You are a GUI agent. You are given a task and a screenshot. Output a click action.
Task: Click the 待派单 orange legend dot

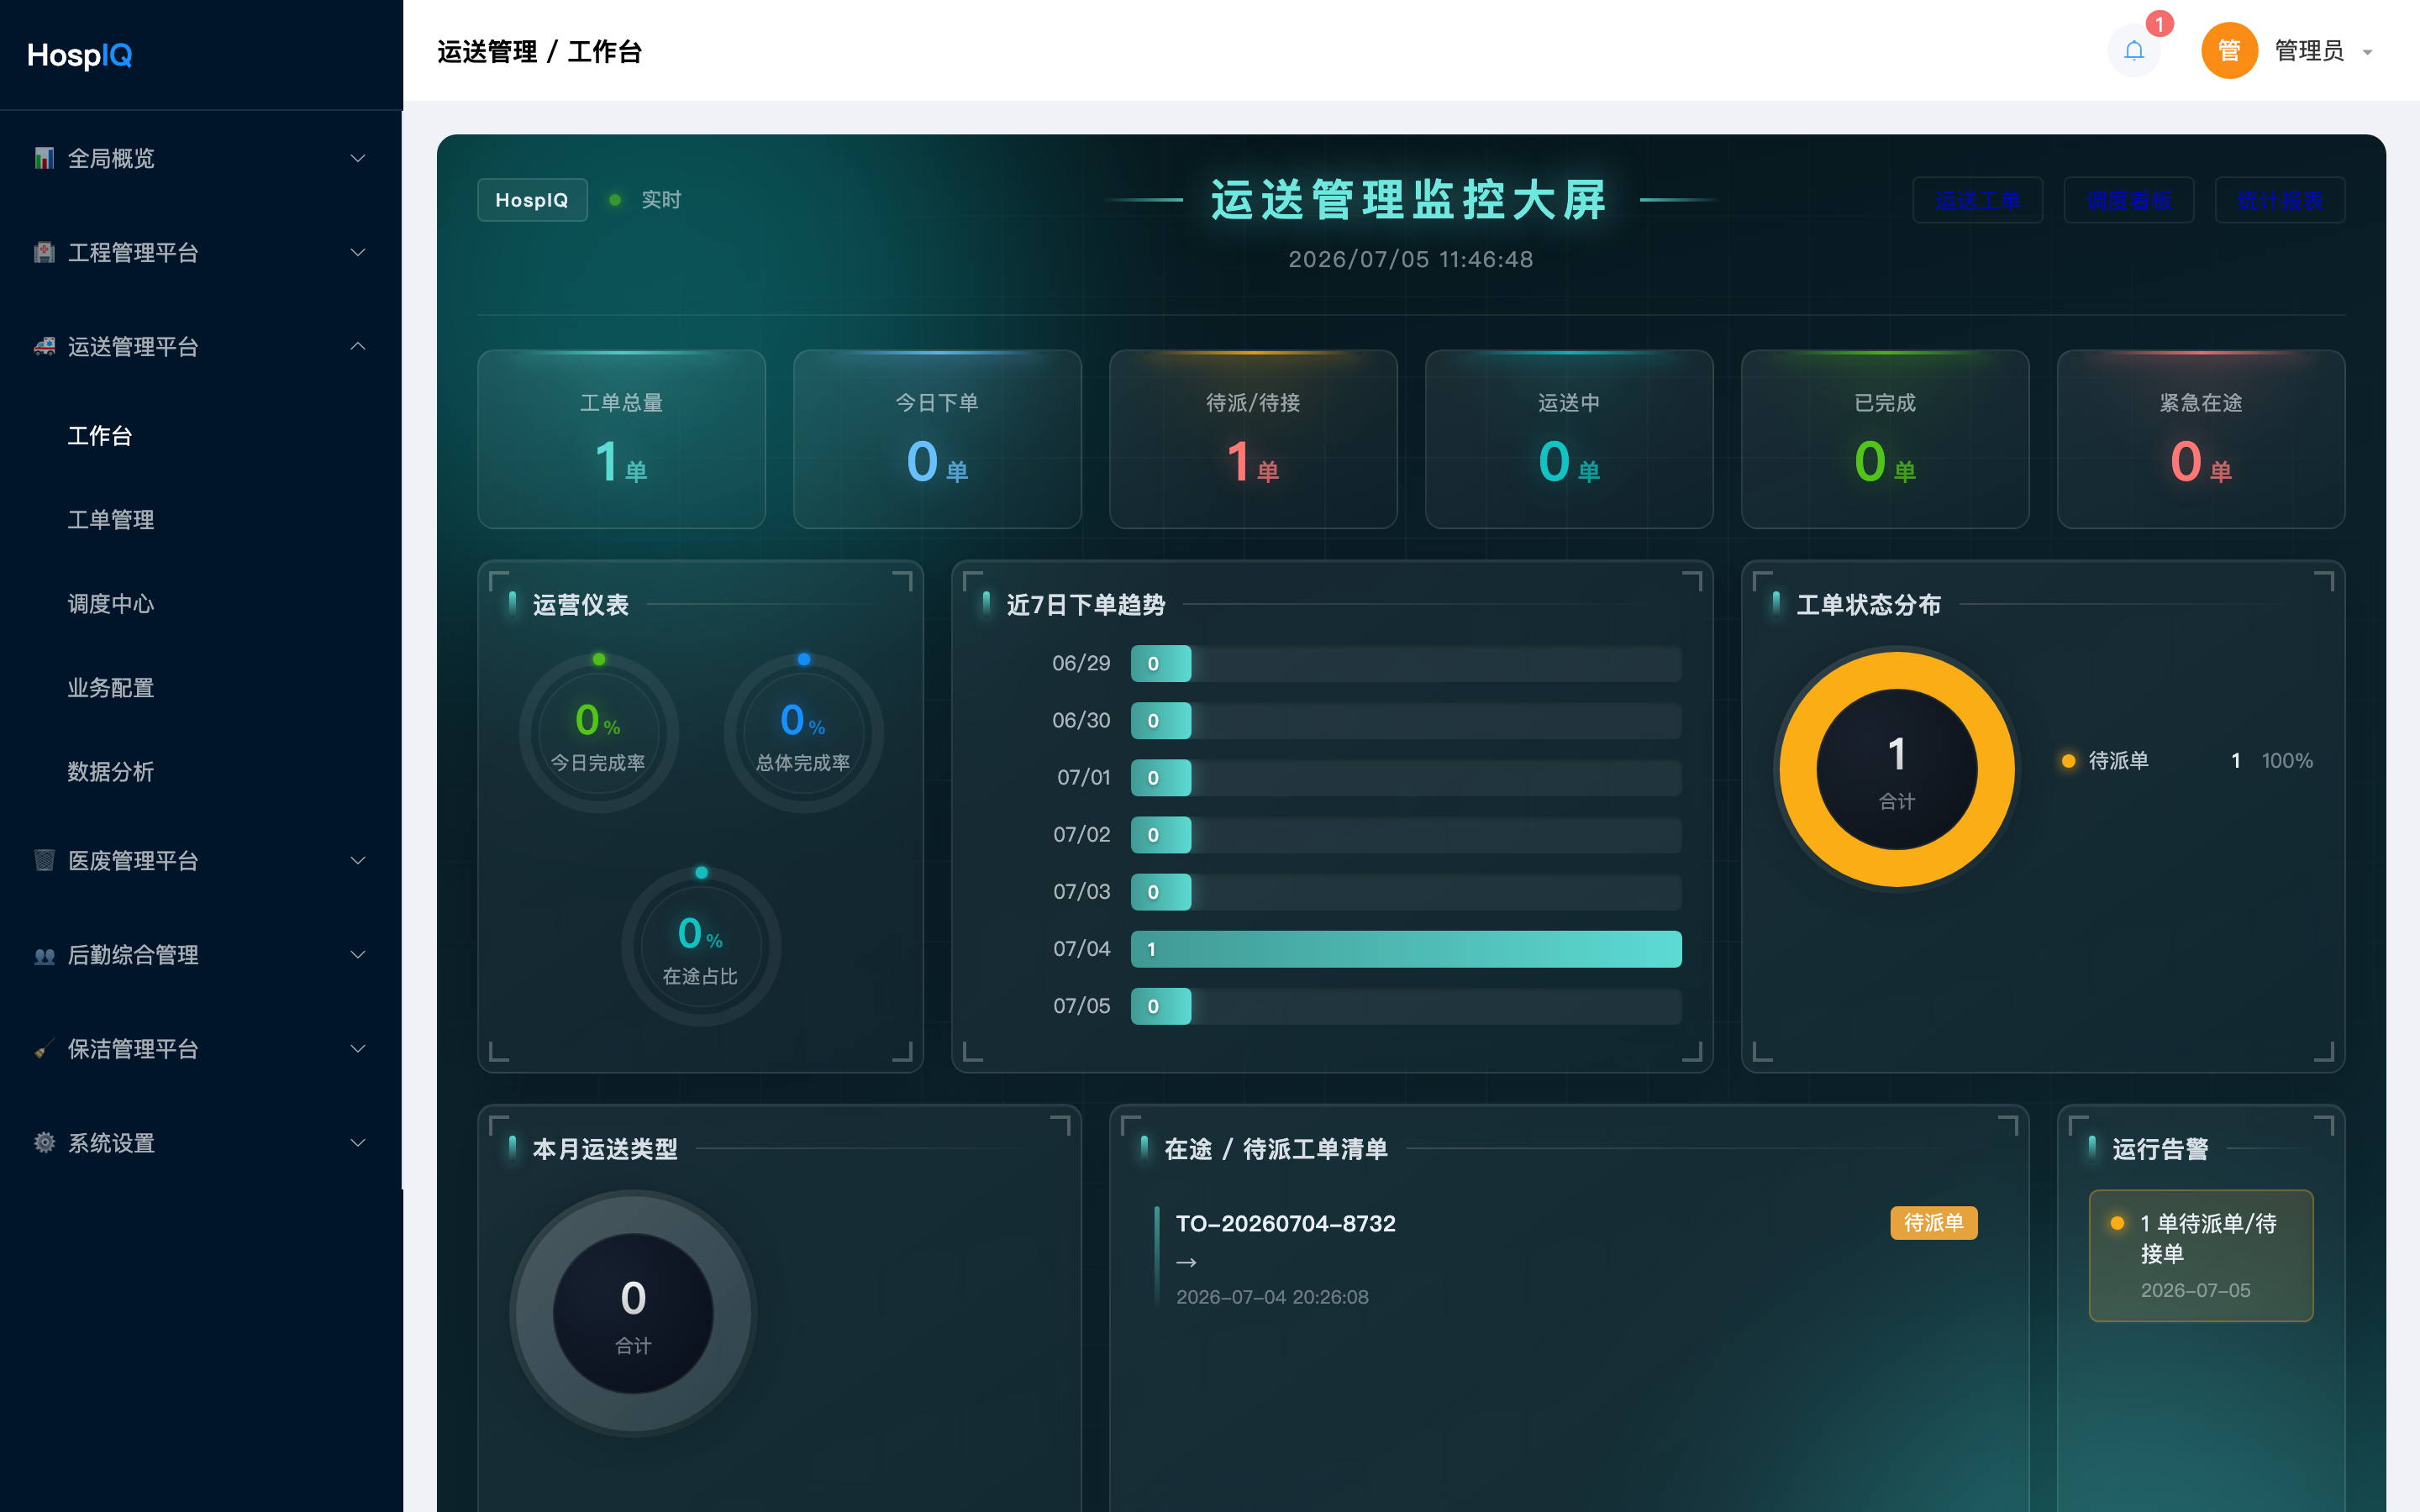click(2069, 761)
